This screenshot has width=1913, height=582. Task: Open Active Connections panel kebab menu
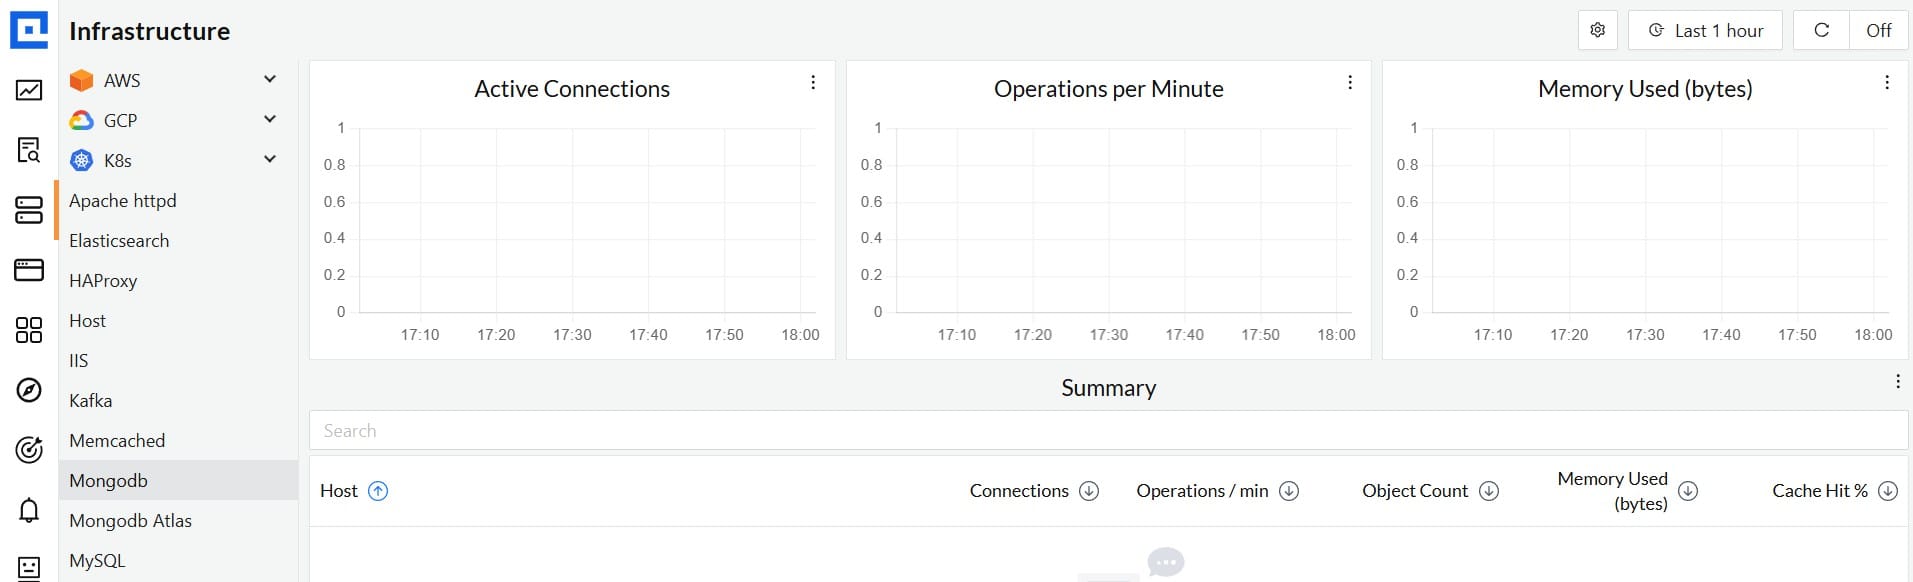tap(813, 82)
